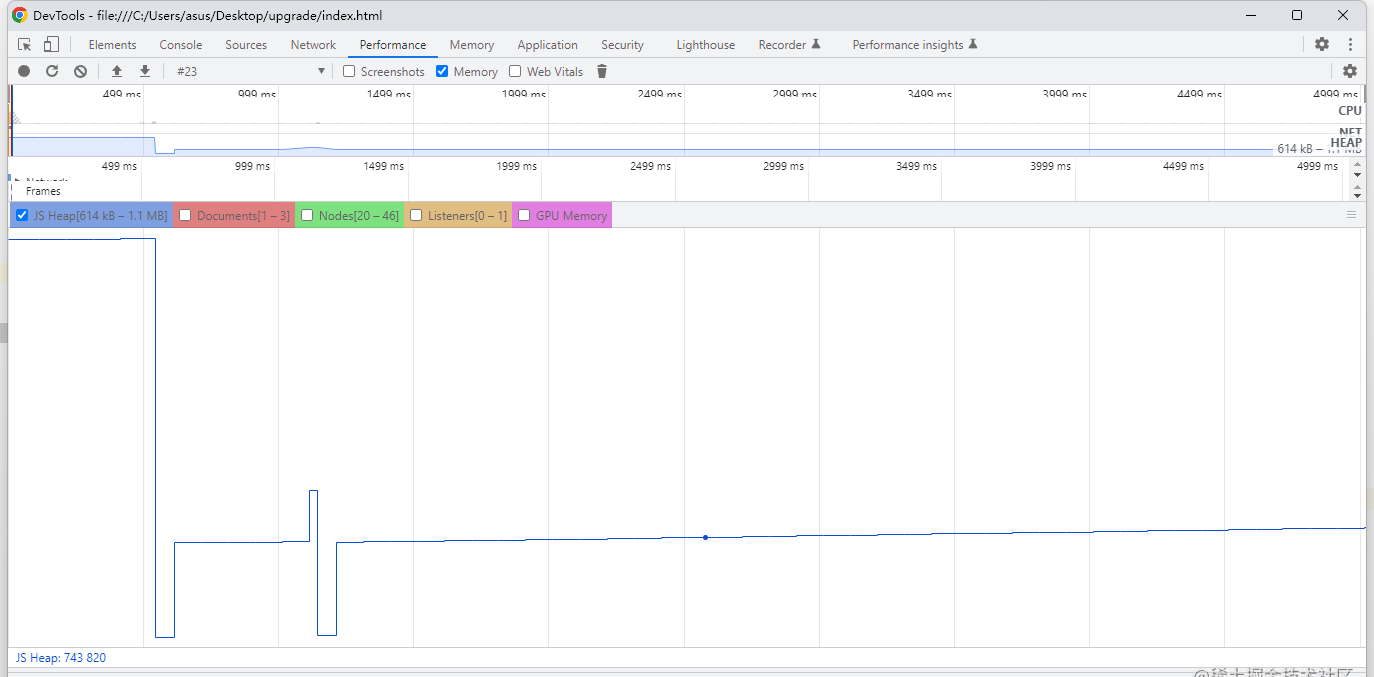The image size is (1374, 677).
Task: Toggle the Nodes counter in memory legend
Action: pyautogui.click(x=308, y=215)
